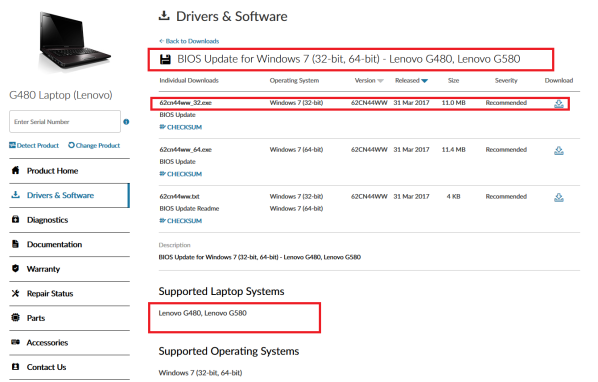The width and height of the screenshot is (598, 382).
Task: Download the 62cn44ww_64.exe file
Action: coord(559,150)
